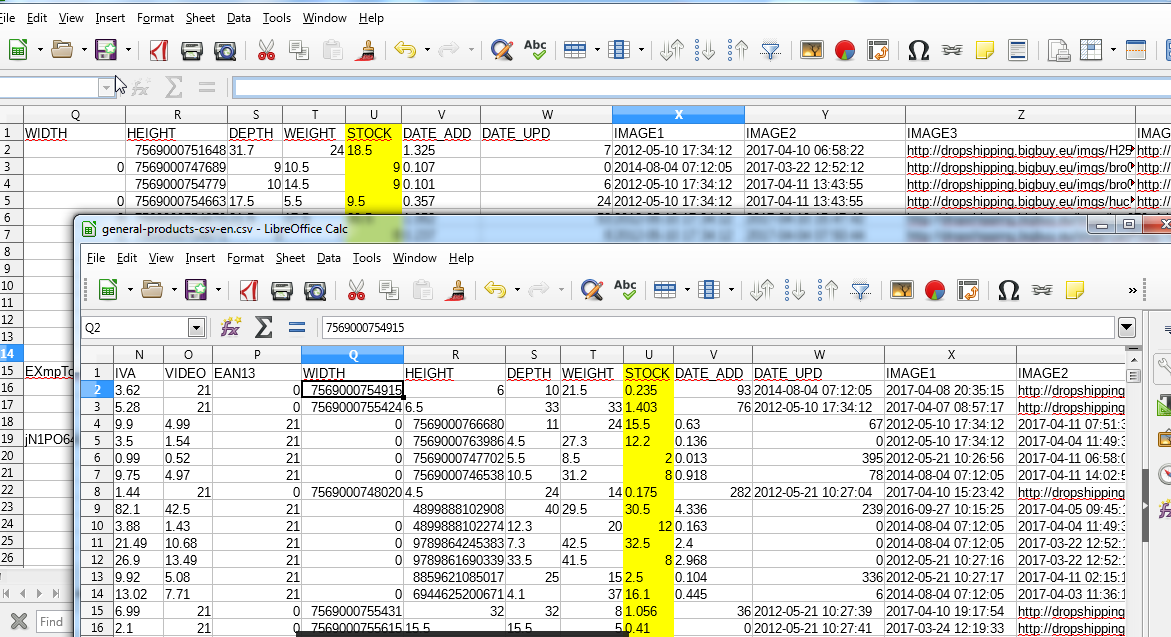This screenshot has height=637, width=1171.
Task: Click Pivot Table icon in front window
Action: coord(968,290)
